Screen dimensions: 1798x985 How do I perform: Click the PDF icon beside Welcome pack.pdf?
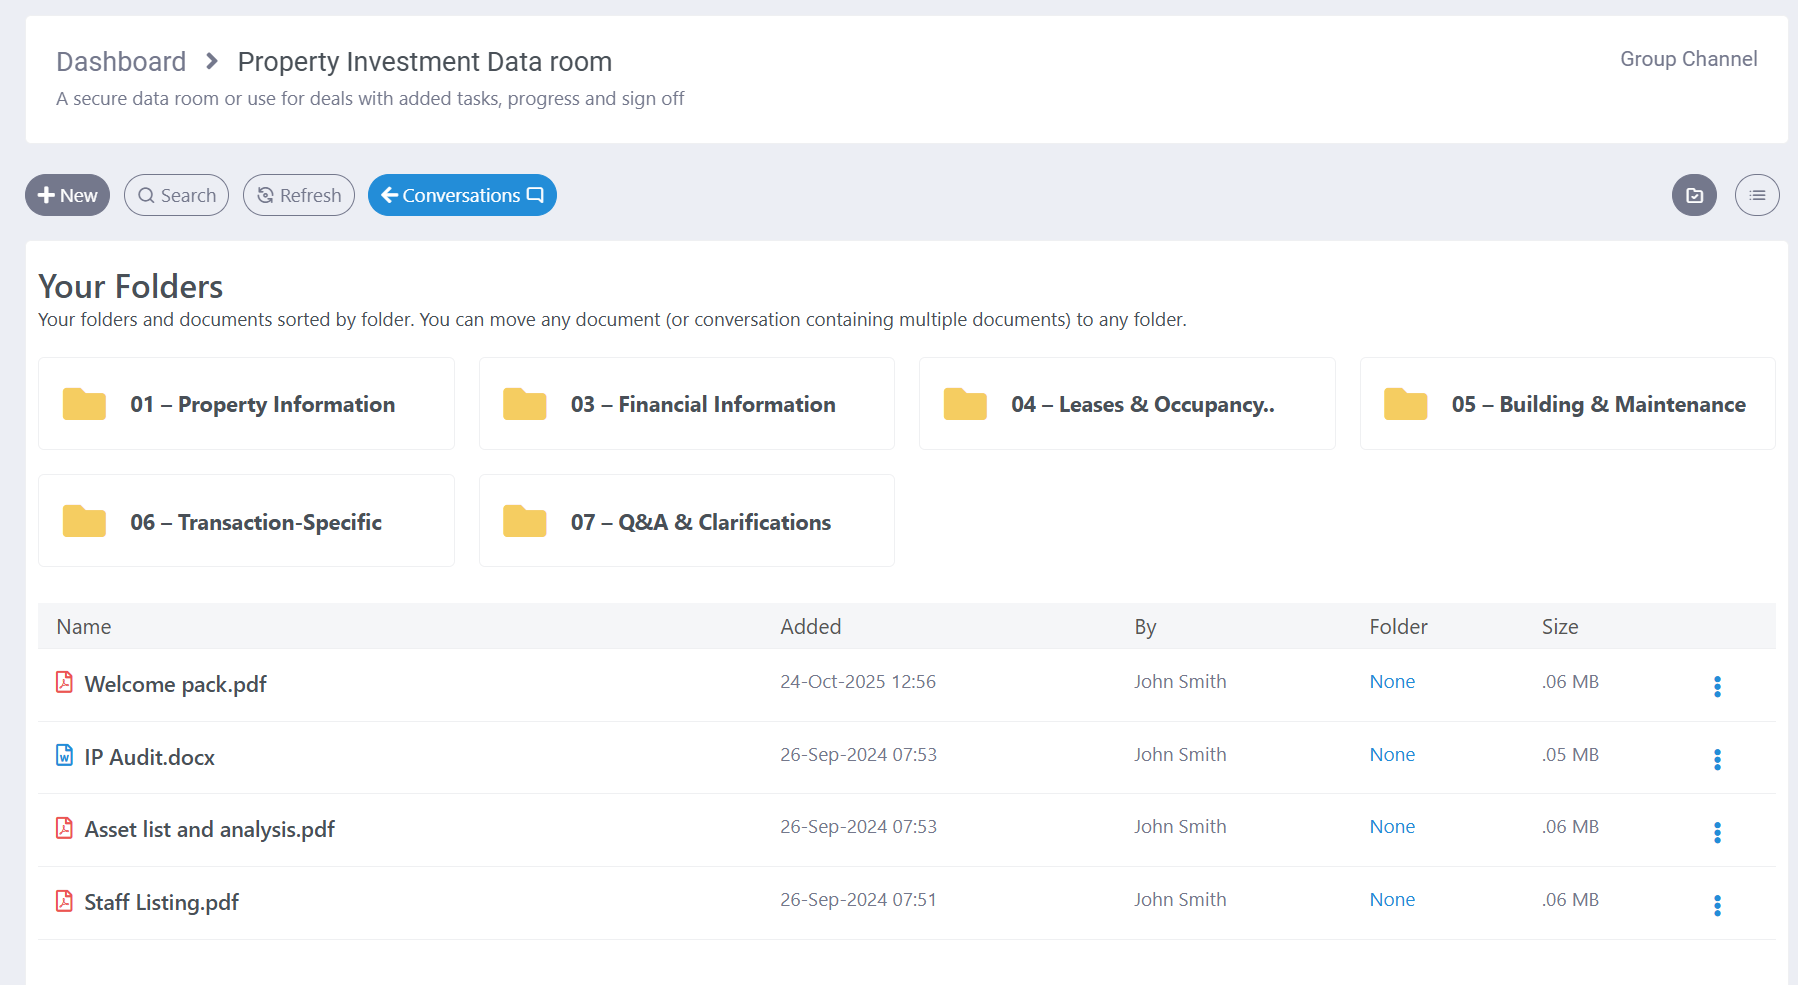pos(64,683)
